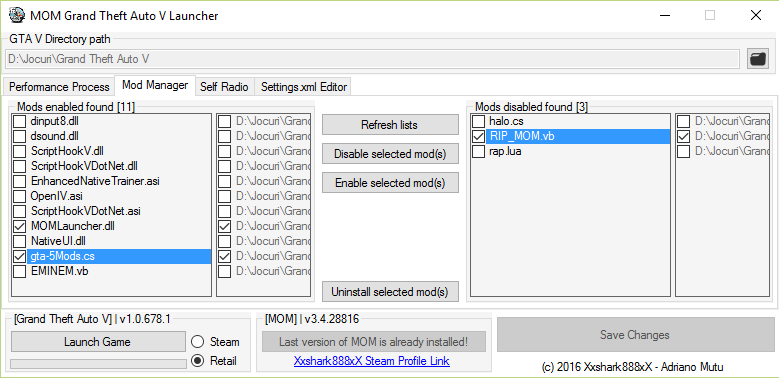Click Refresh lists button
Image resolution: width=779 pixels, height=378 pixels.
coord(390,125)
